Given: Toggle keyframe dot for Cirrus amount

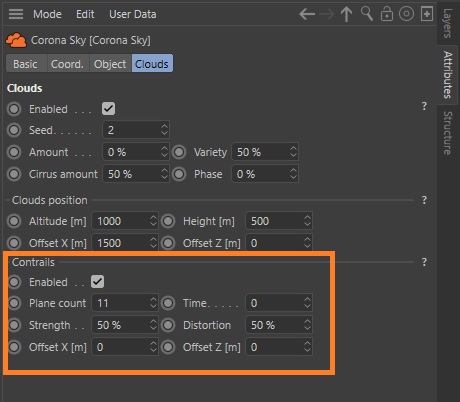Looking at the screenshot, I should (14, 174).
